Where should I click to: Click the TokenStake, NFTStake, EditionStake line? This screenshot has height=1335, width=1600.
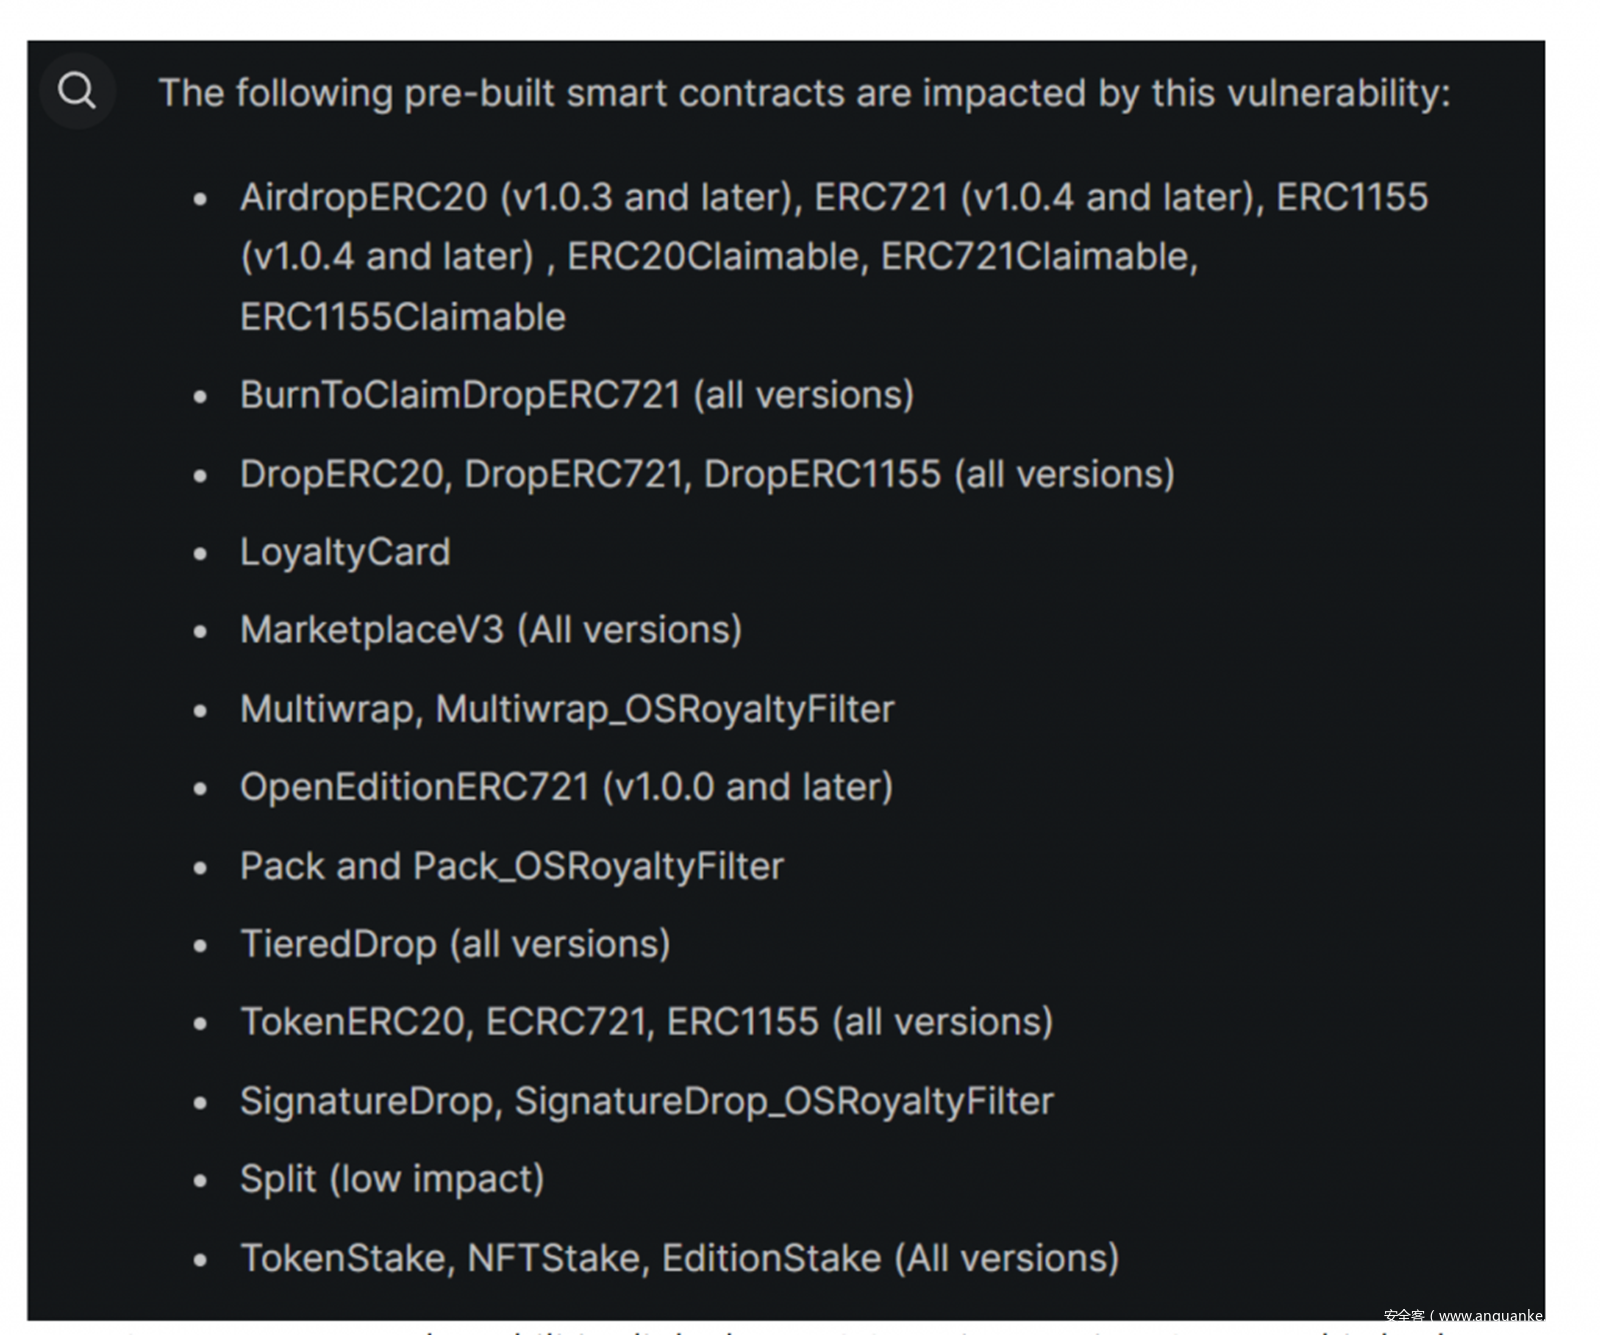(679, 1258)
